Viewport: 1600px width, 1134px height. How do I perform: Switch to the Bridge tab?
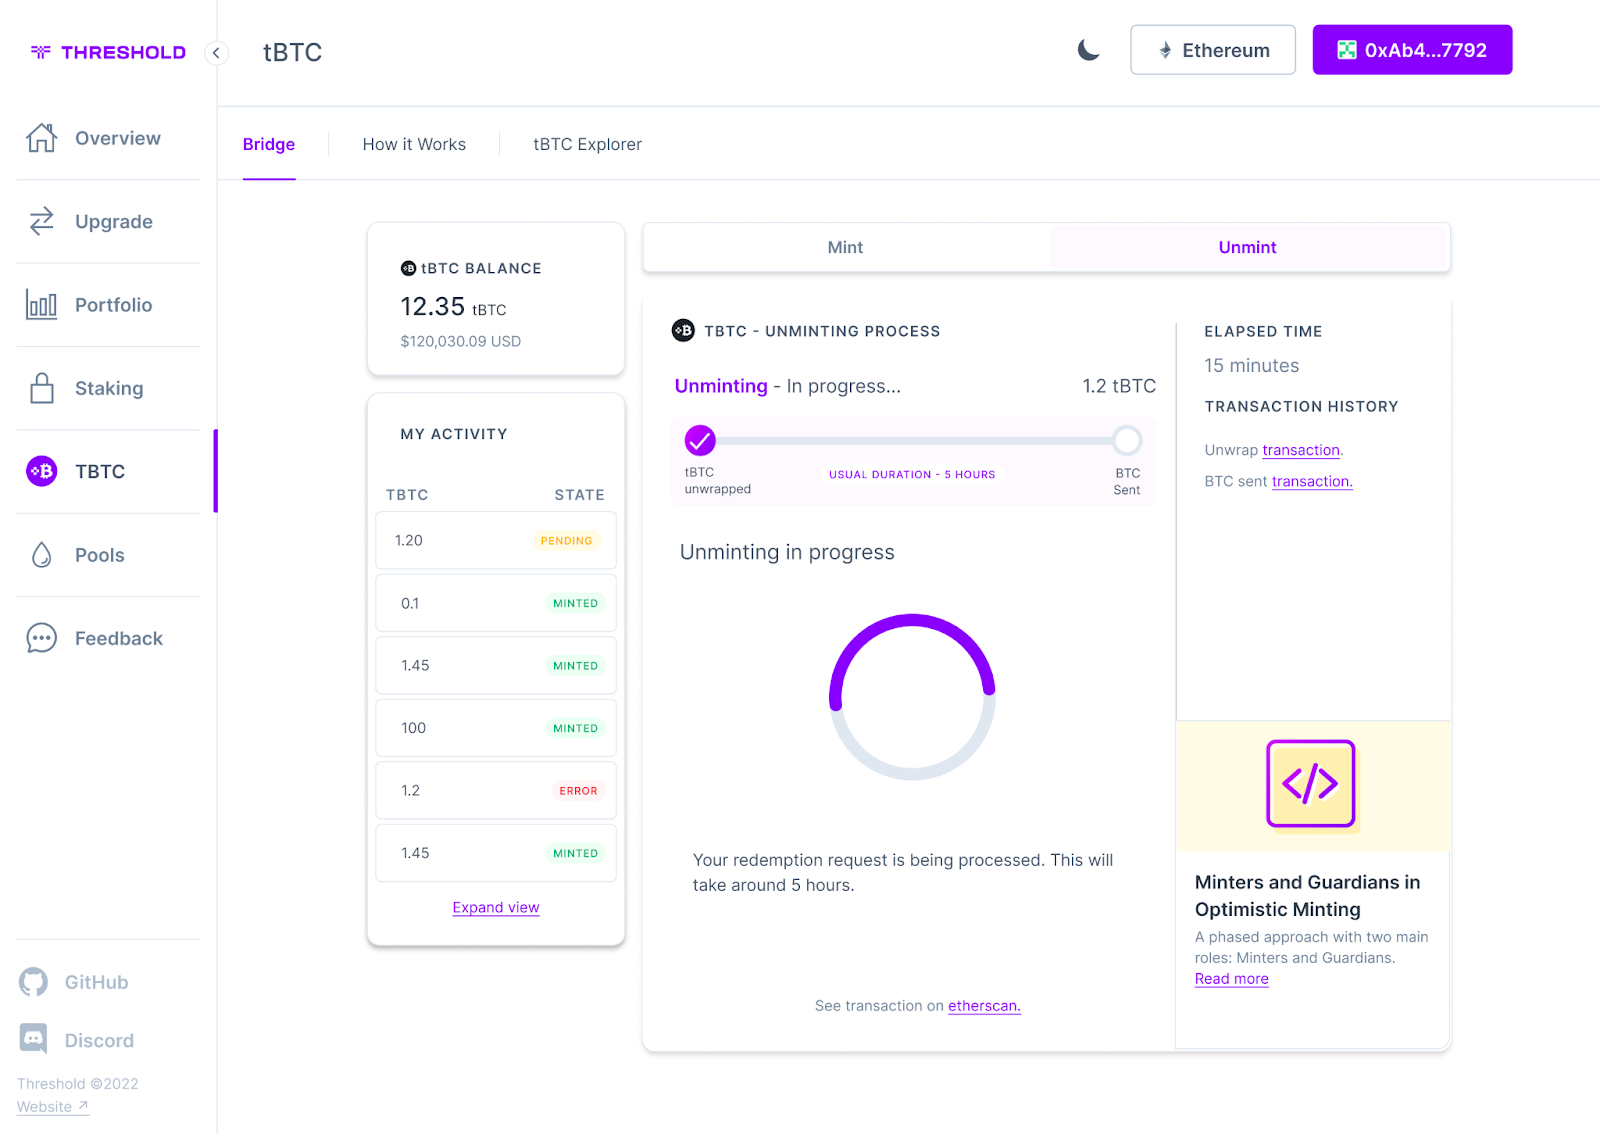pyautogui.click(x=269, y=144)
